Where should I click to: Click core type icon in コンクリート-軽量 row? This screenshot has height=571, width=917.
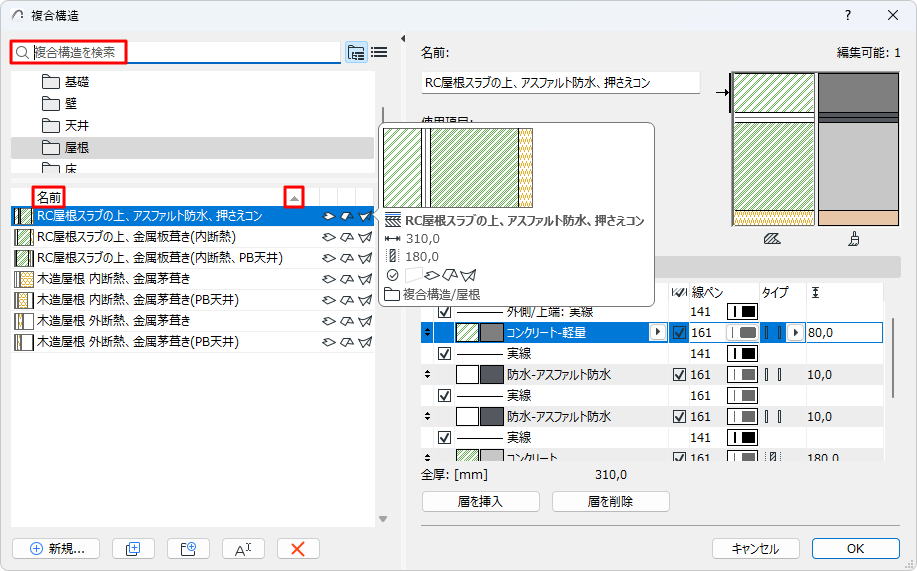[773, 333]
